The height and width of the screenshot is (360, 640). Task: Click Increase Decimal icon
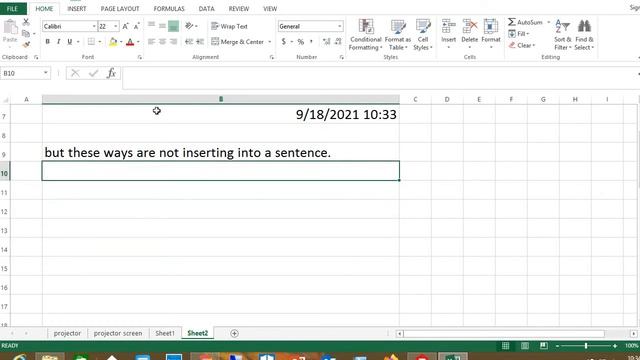click(x=327, y=42)
